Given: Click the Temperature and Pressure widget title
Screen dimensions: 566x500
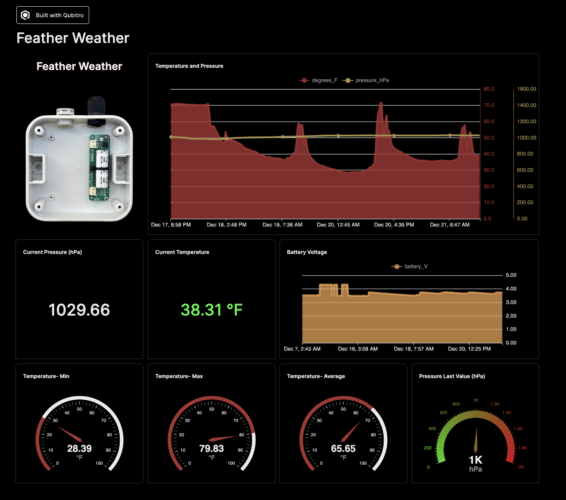Looking at the screenshot, I should point(189,66).
